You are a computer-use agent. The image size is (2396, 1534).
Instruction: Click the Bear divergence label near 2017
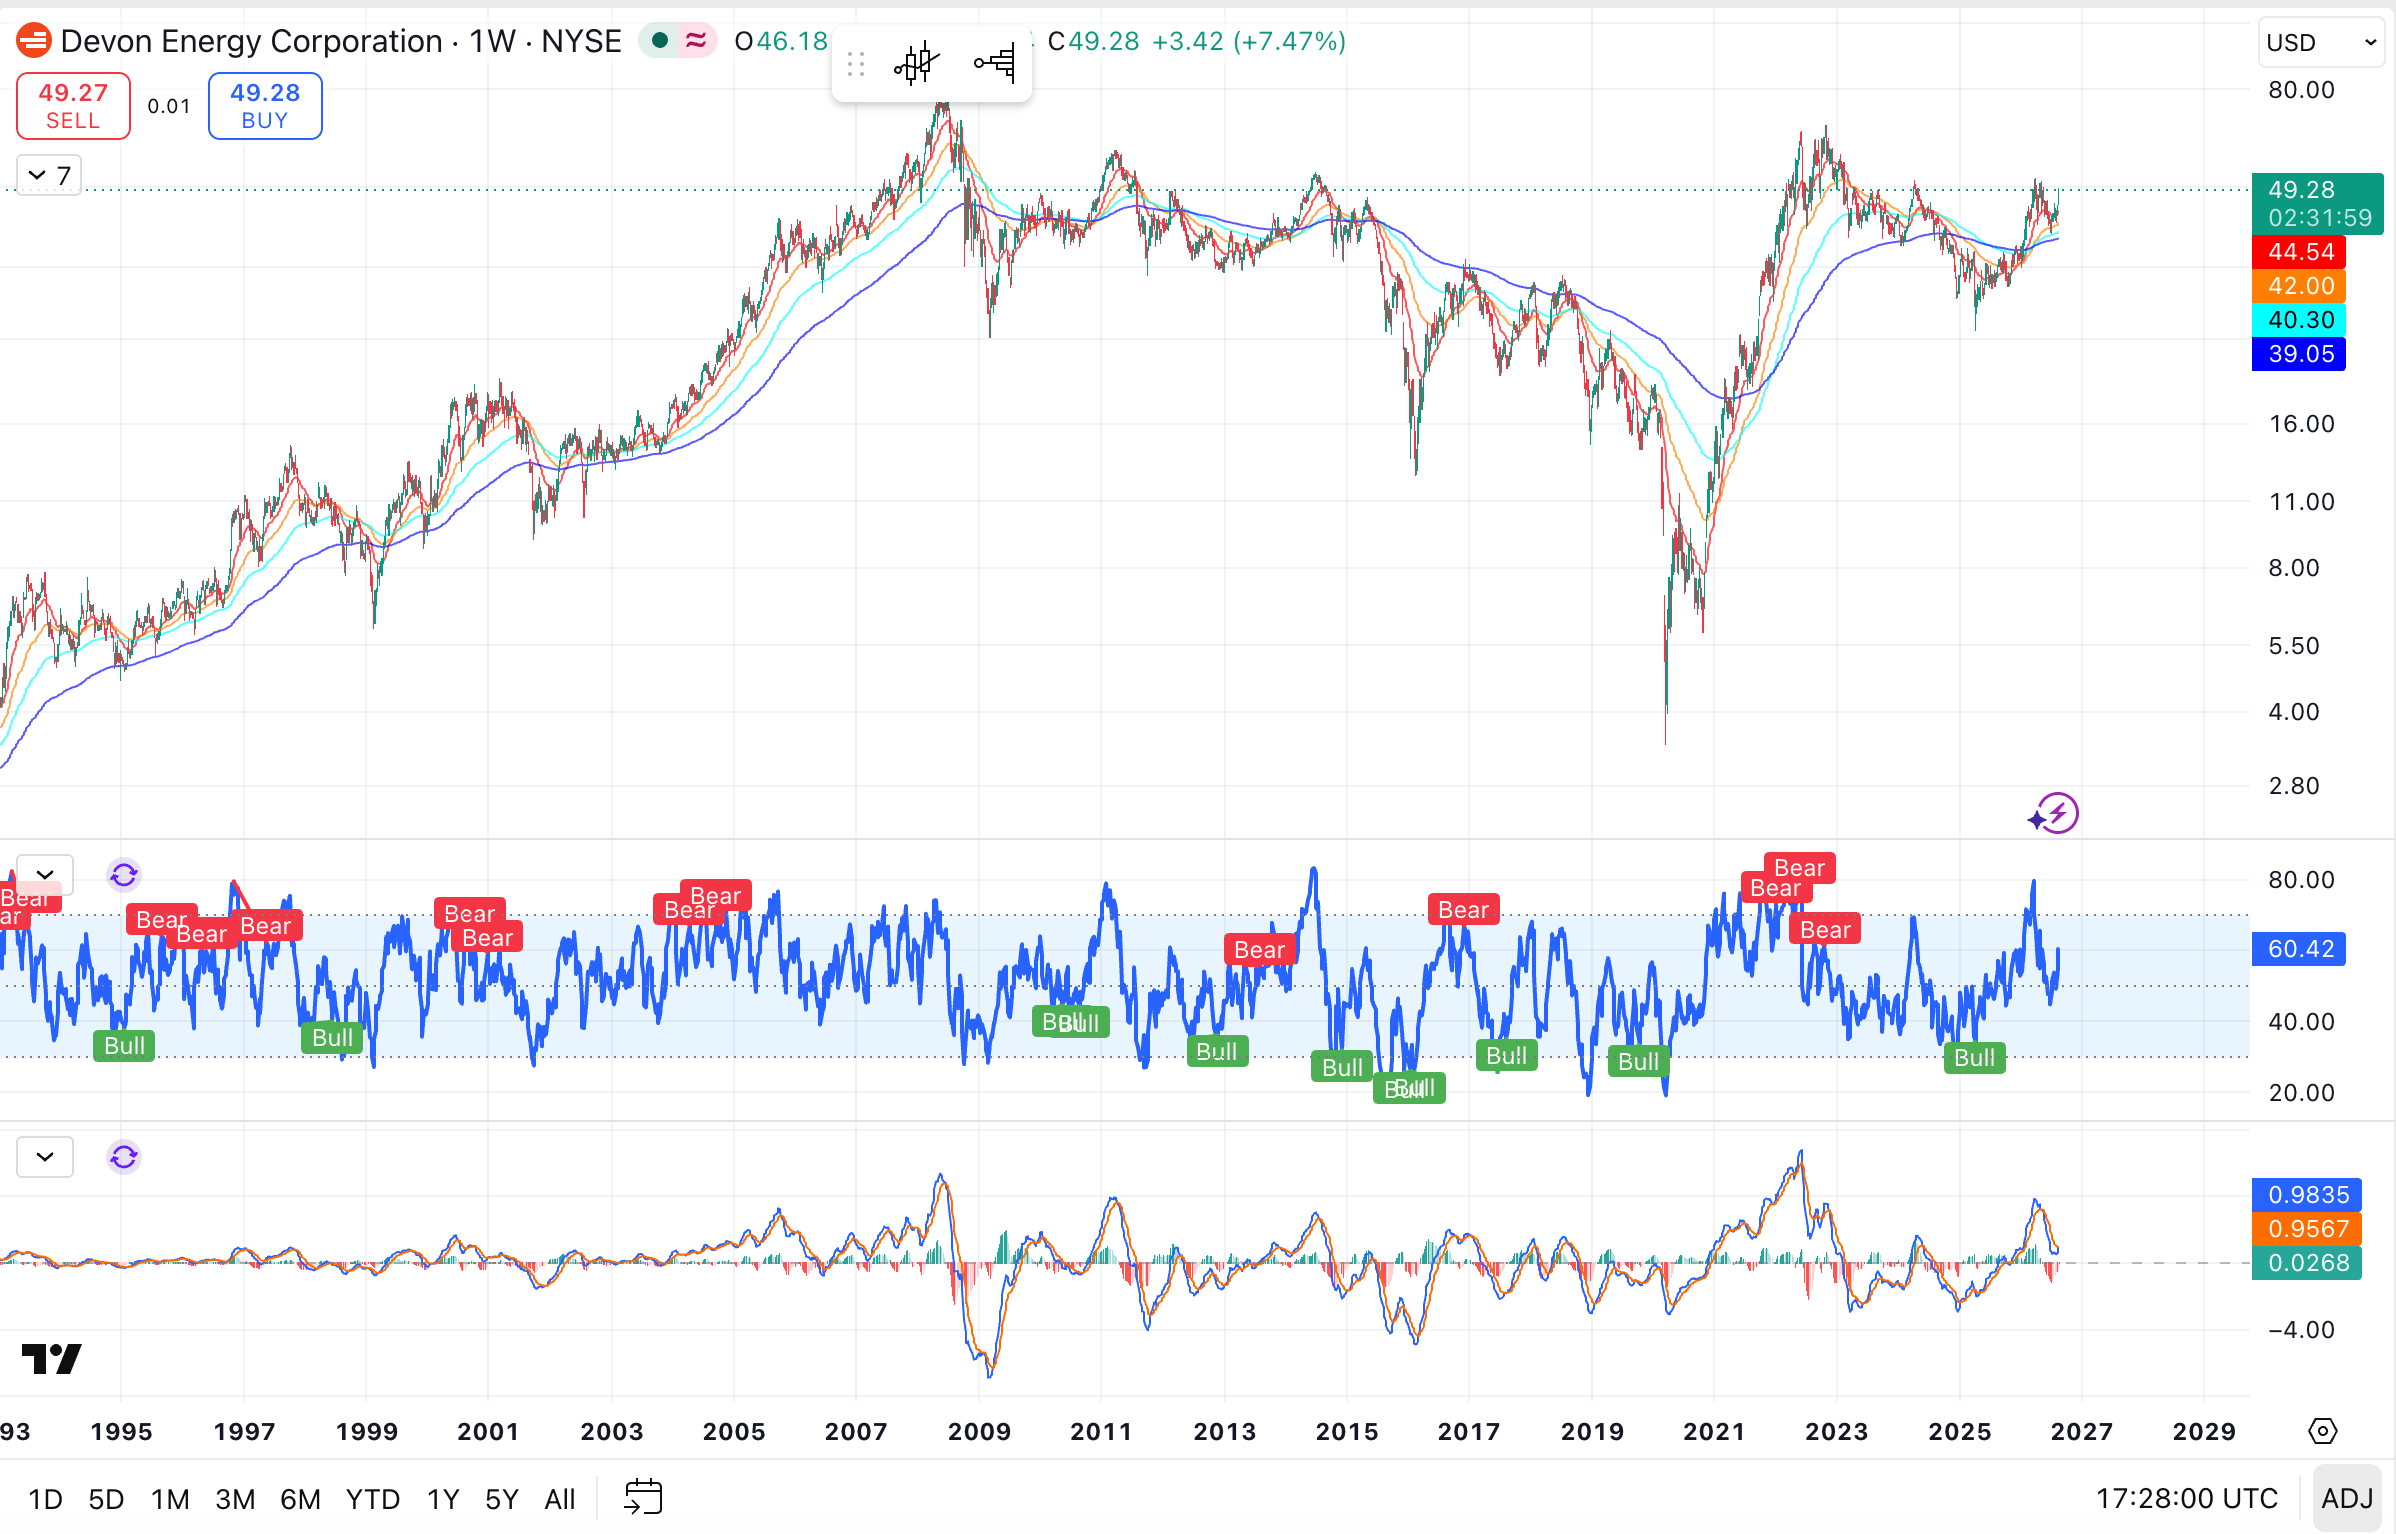pos(1463,910)
